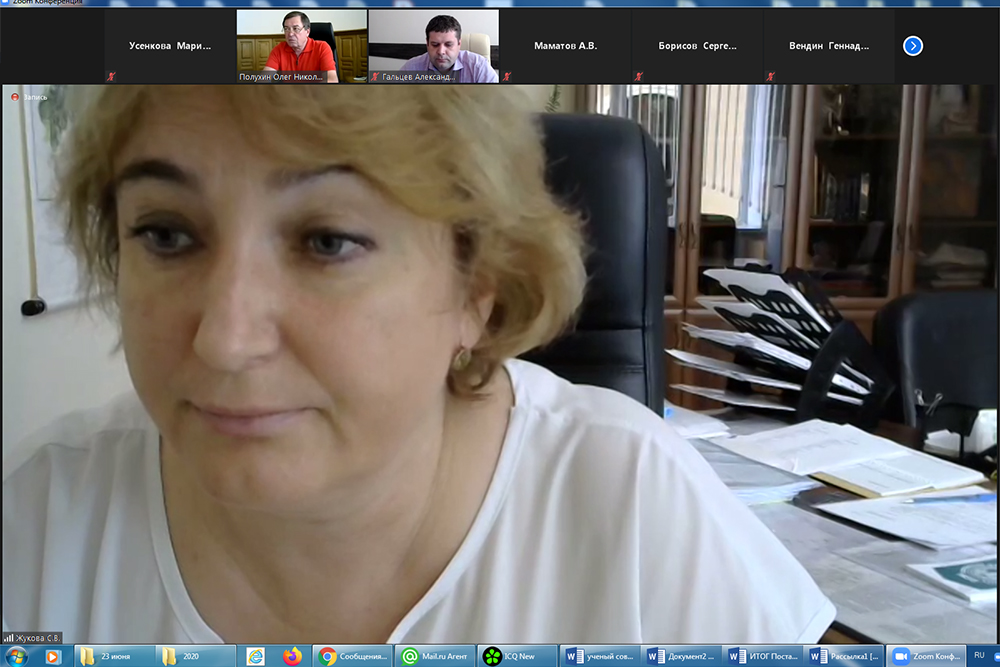Open the 2020 folder in taskbar
This screenshot has width=1000, height=667.
pos(195,656)
